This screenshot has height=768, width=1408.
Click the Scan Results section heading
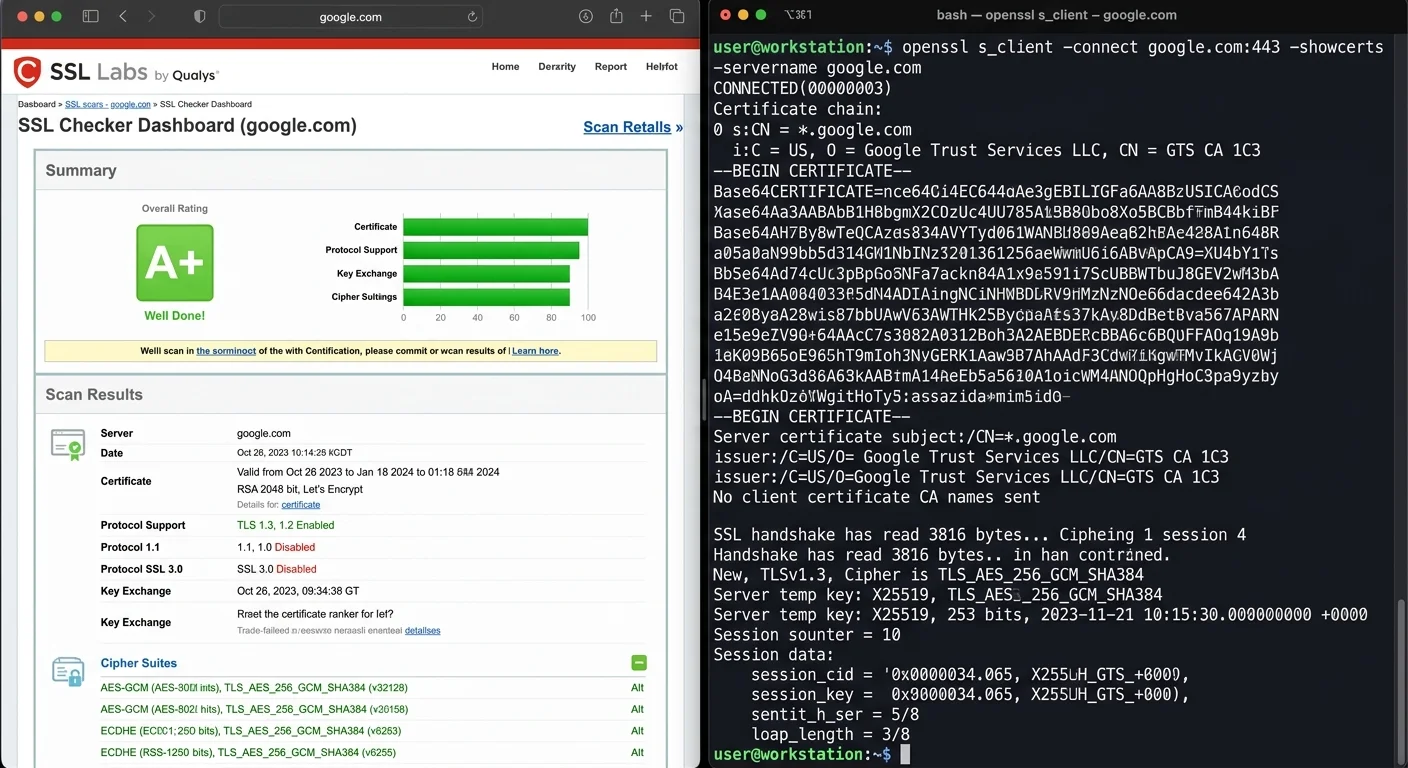[94, 394]
